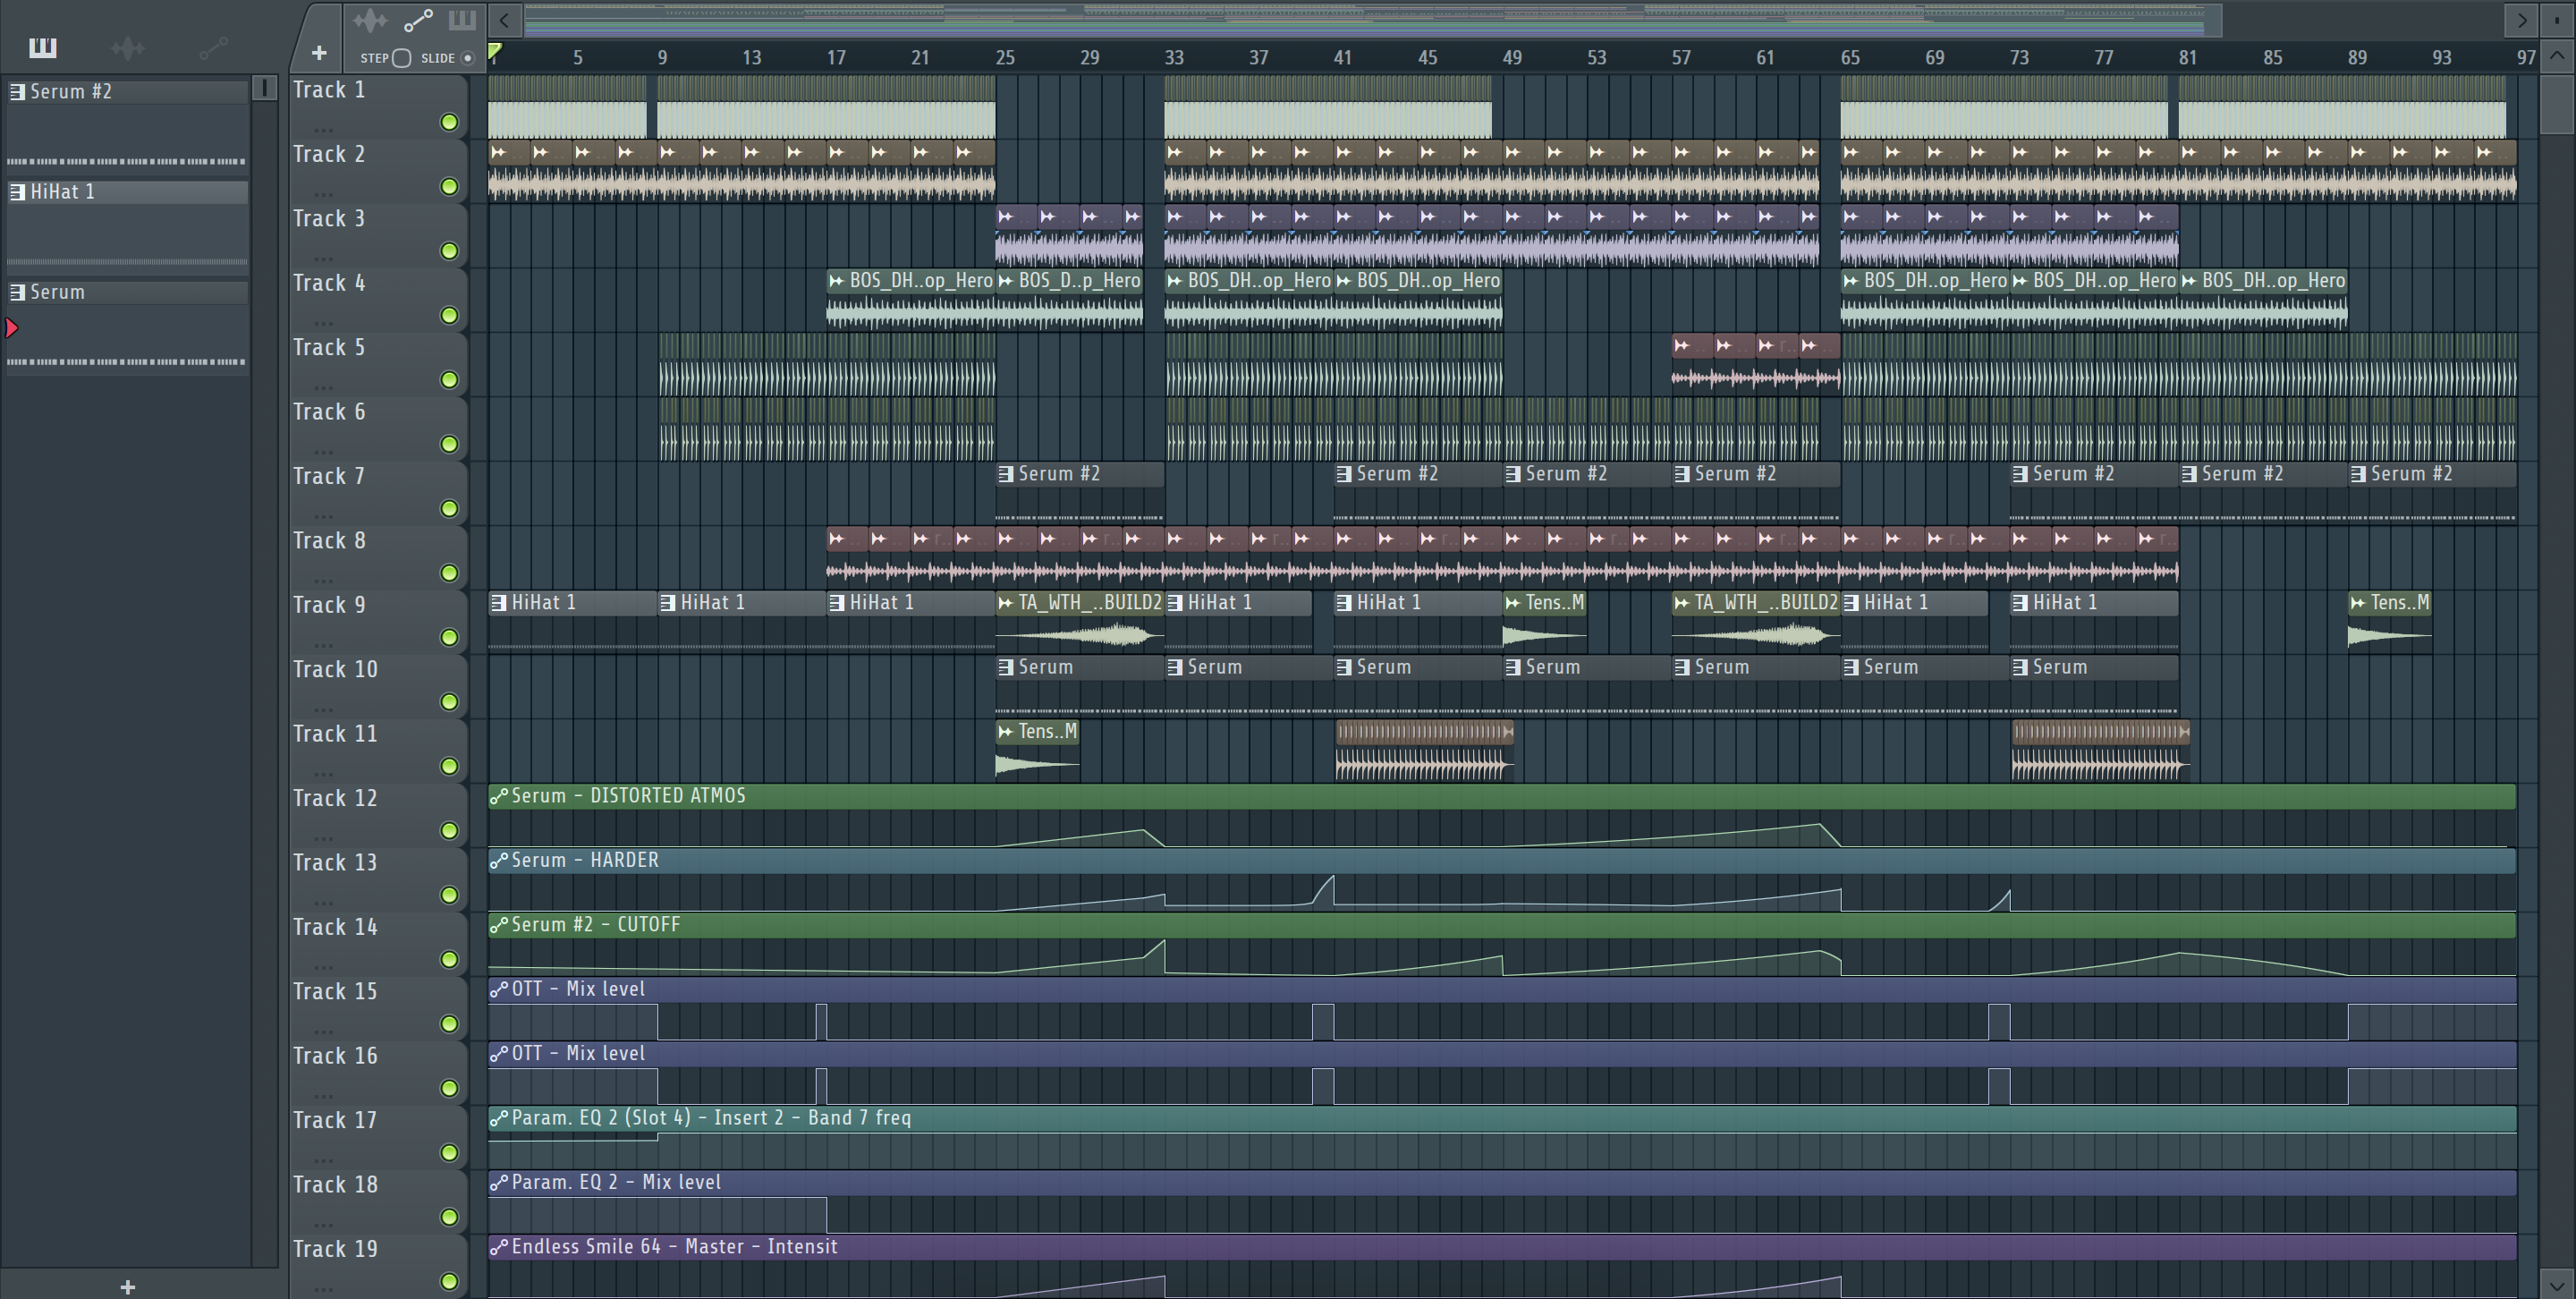Click the vertical scroll down arrow
Viewport: 2576px width, 1299px height.
2557,1284
